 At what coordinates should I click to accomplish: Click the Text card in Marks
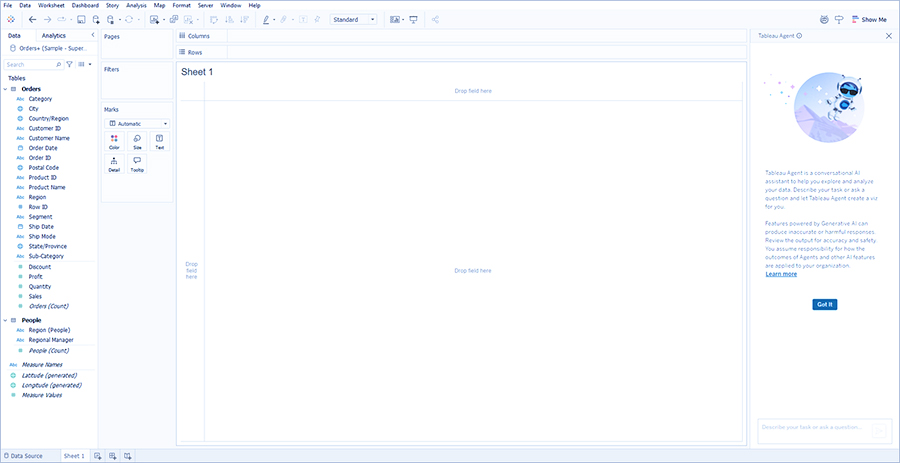(x=160, y=141)
